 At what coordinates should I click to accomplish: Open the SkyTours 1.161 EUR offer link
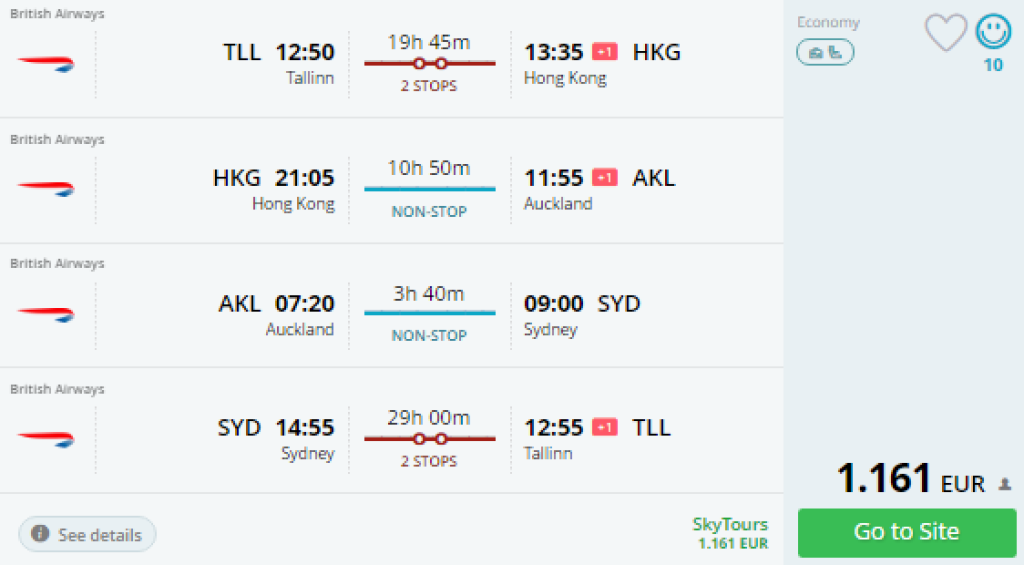pyautogui.click(x=730, y=534)
